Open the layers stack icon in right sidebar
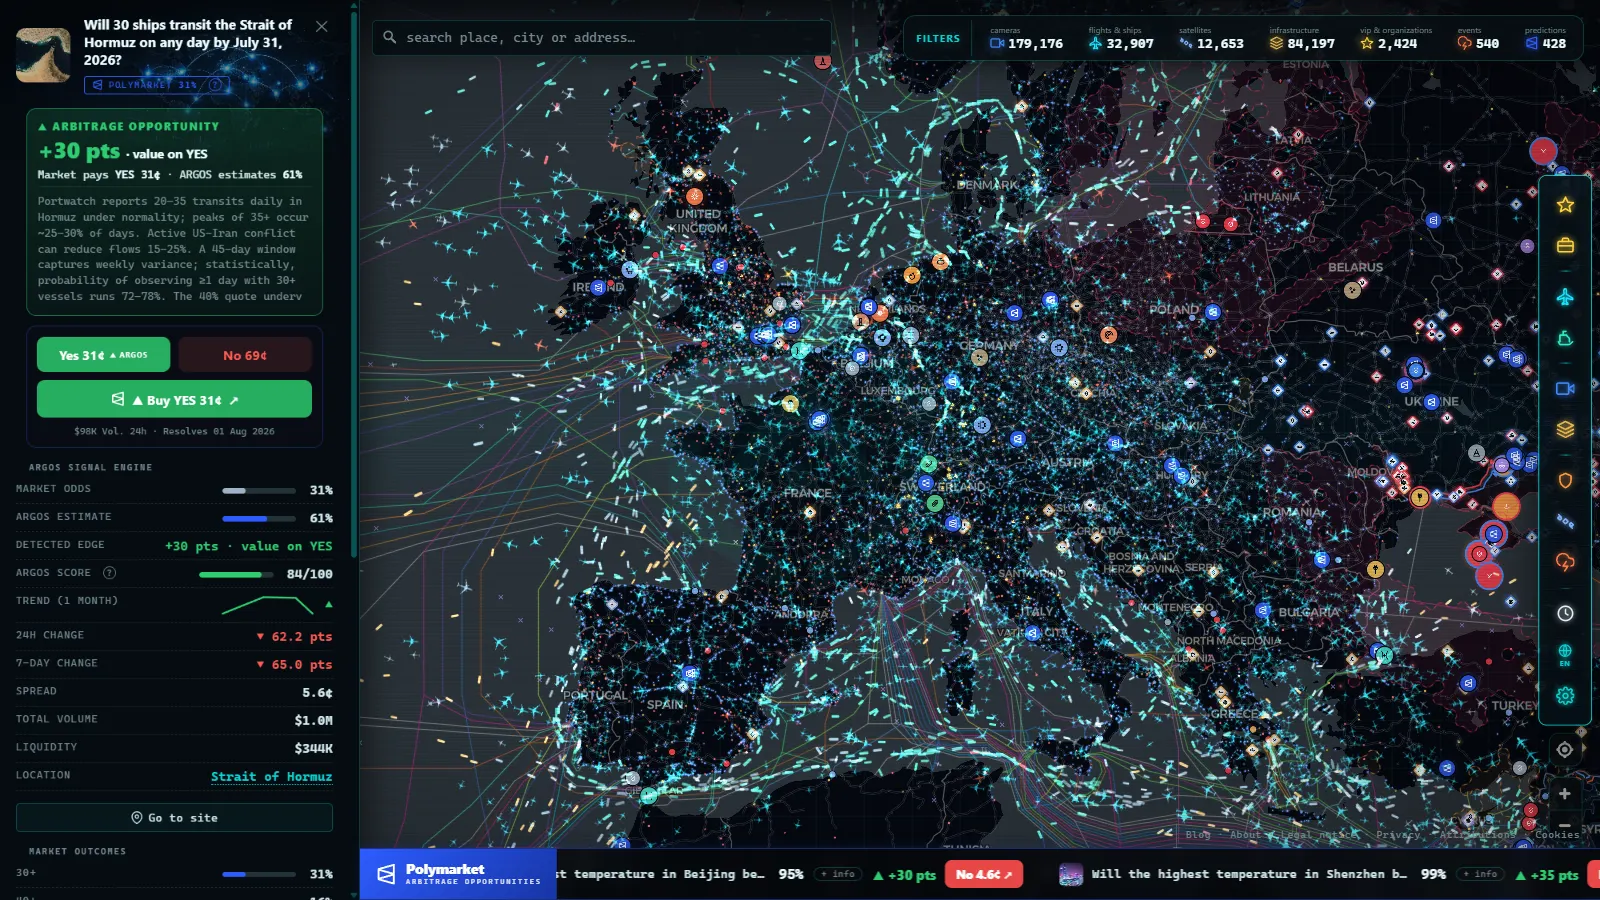The image size is (1600, 900). pyautogui.click(x=1565, y=429)
